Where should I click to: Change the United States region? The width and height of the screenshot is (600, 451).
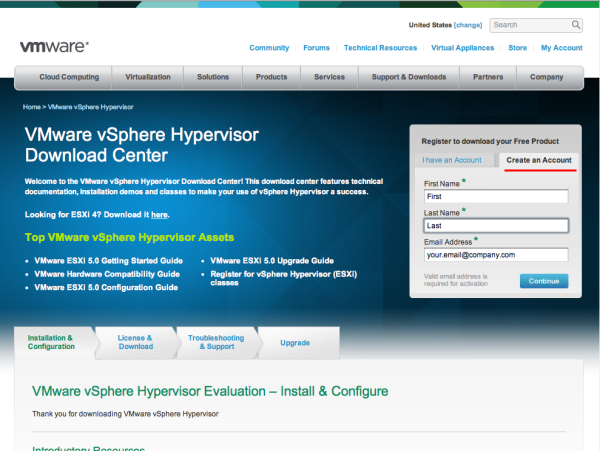(x=468, y=25)
